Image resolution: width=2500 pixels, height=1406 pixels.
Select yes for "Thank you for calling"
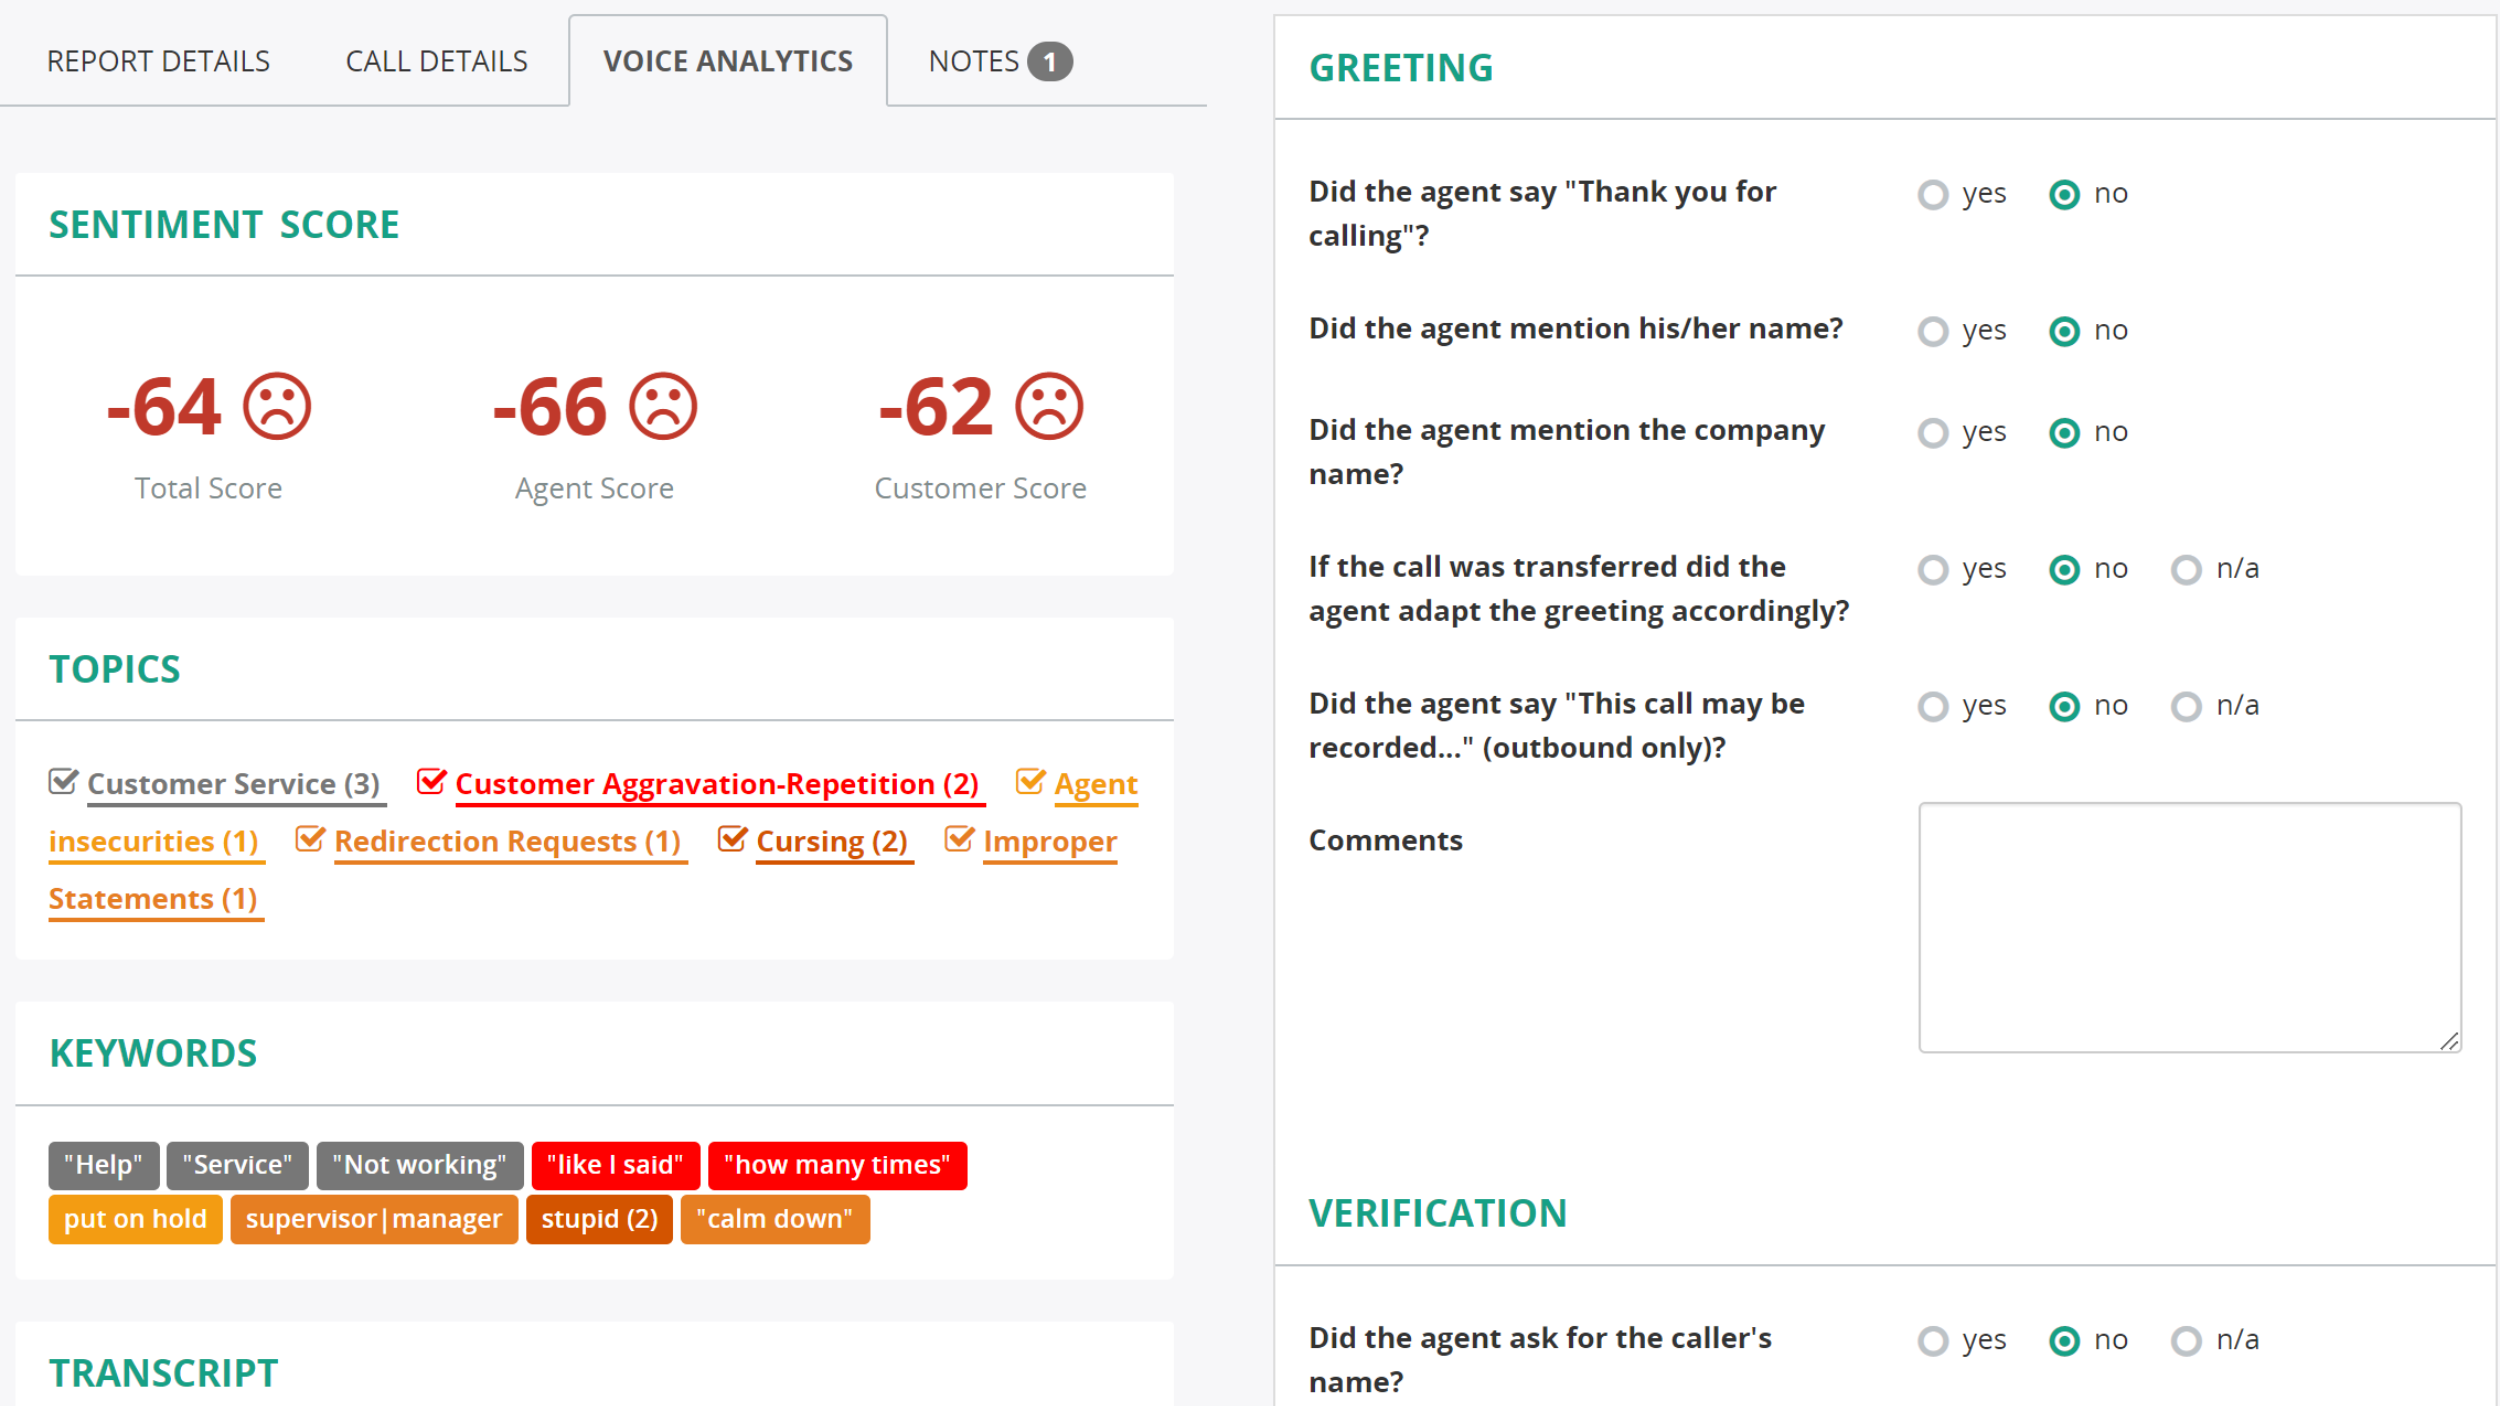[x=1933, y=194]
